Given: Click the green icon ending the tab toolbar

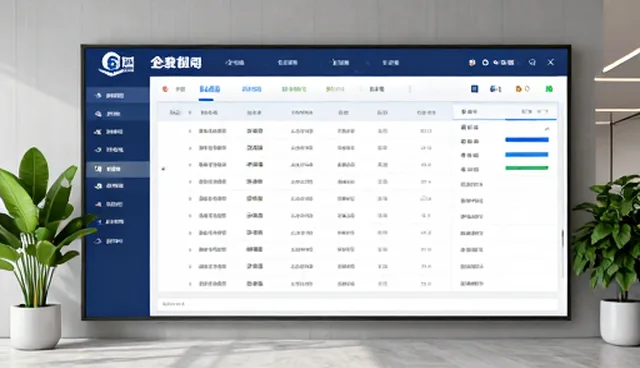Looking at the screenshot, I should pos(549,89).
